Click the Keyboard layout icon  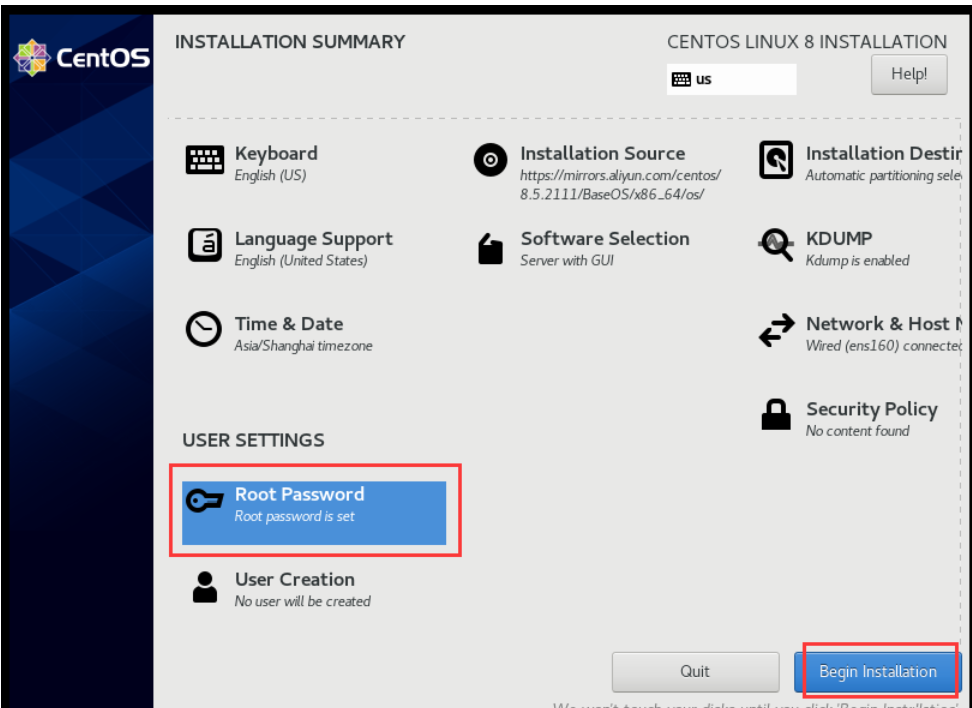[205, 160]
